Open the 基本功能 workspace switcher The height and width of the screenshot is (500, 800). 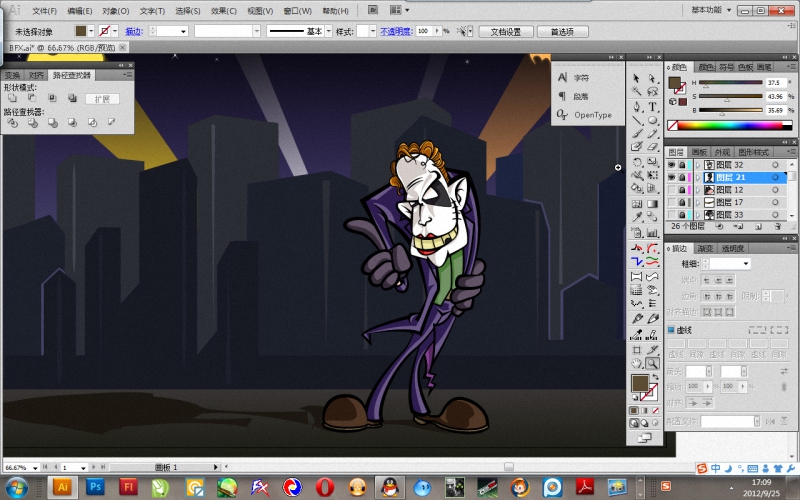click(711, 10)
